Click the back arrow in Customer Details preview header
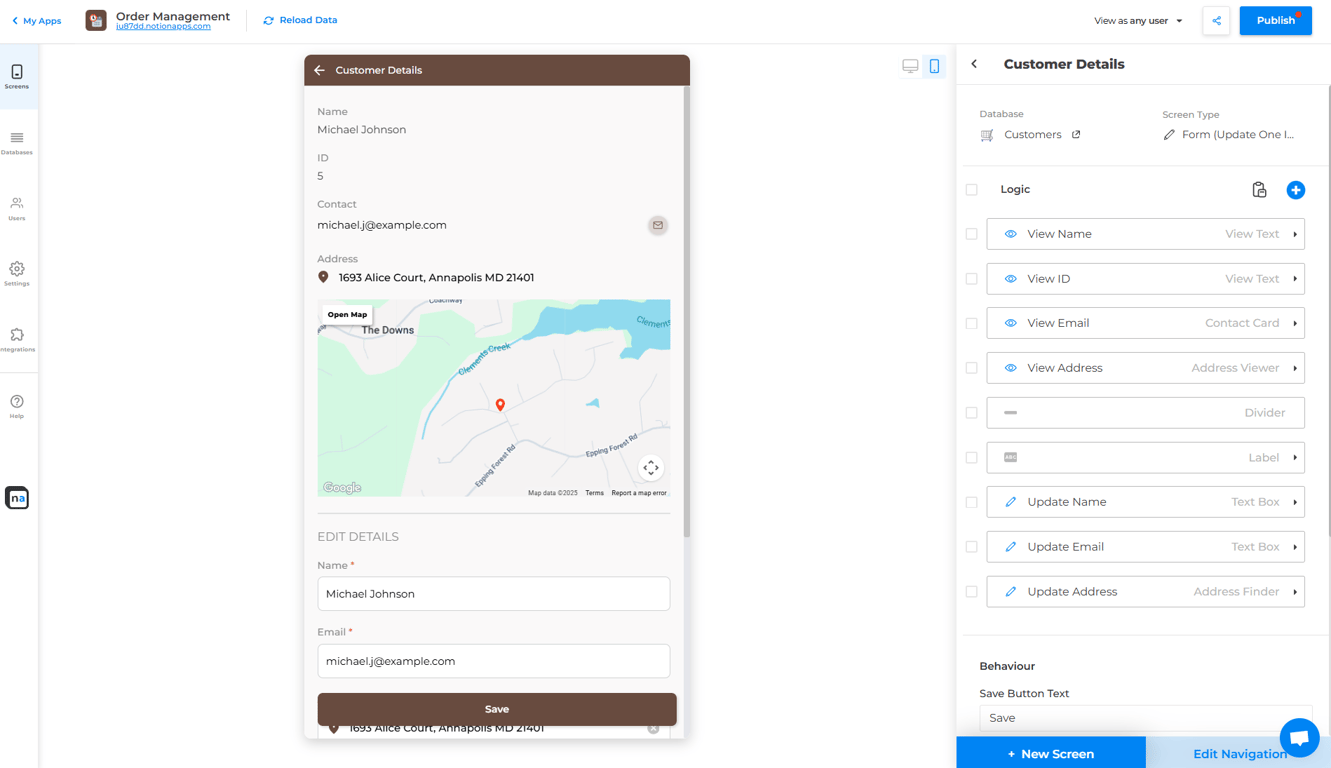 coord(319,70)
